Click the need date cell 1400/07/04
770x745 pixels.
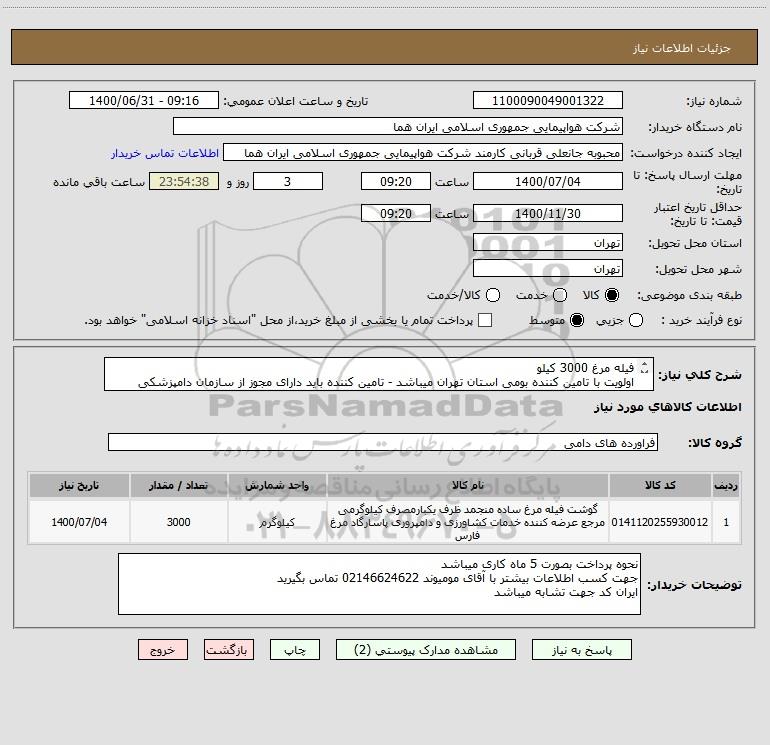[79, 522]
